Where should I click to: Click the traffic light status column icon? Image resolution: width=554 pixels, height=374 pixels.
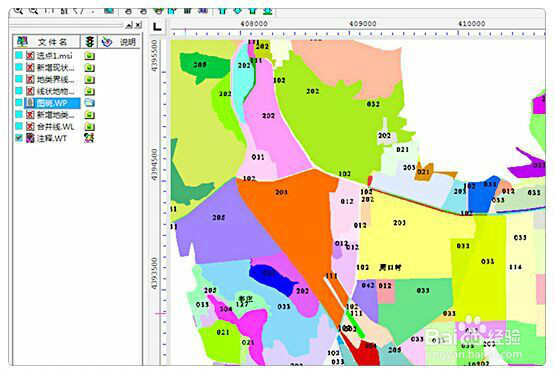pyautogui.click(x=90, y=42)
